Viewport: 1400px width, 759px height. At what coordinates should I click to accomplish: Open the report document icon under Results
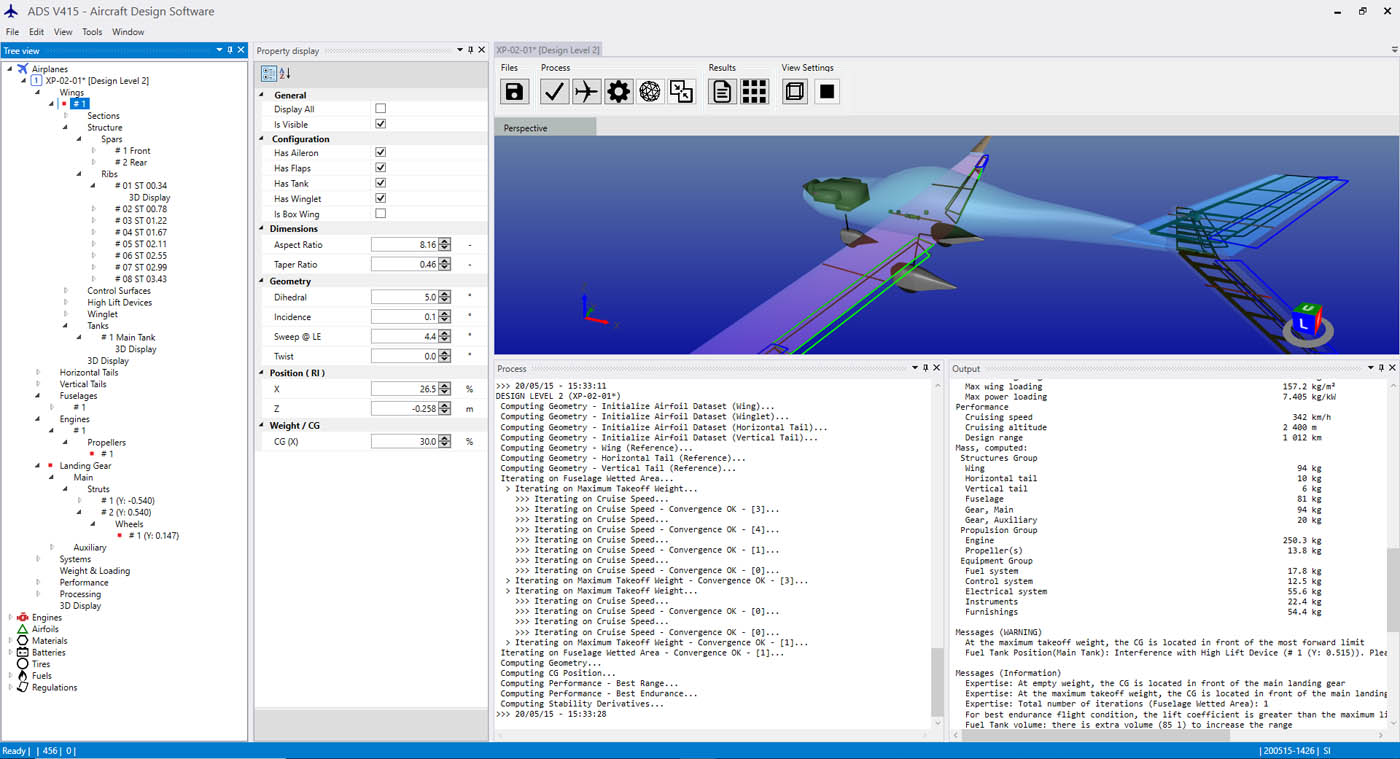click(x=721, y=91)
